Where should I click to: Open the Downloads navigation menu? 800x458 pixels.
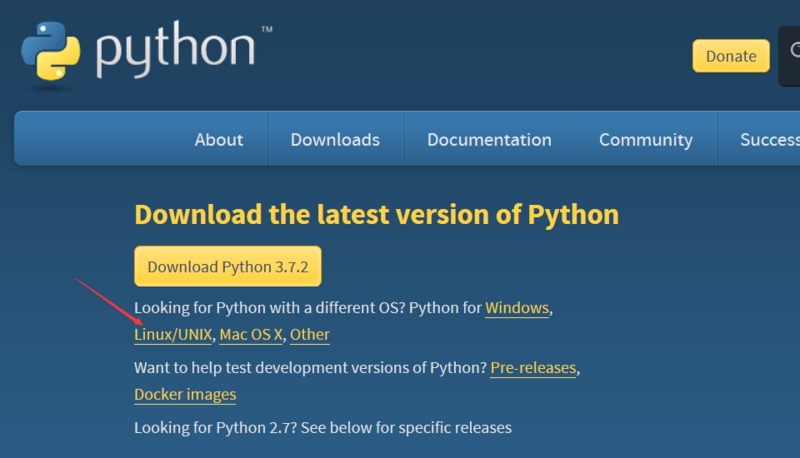(x=335, y=140)
